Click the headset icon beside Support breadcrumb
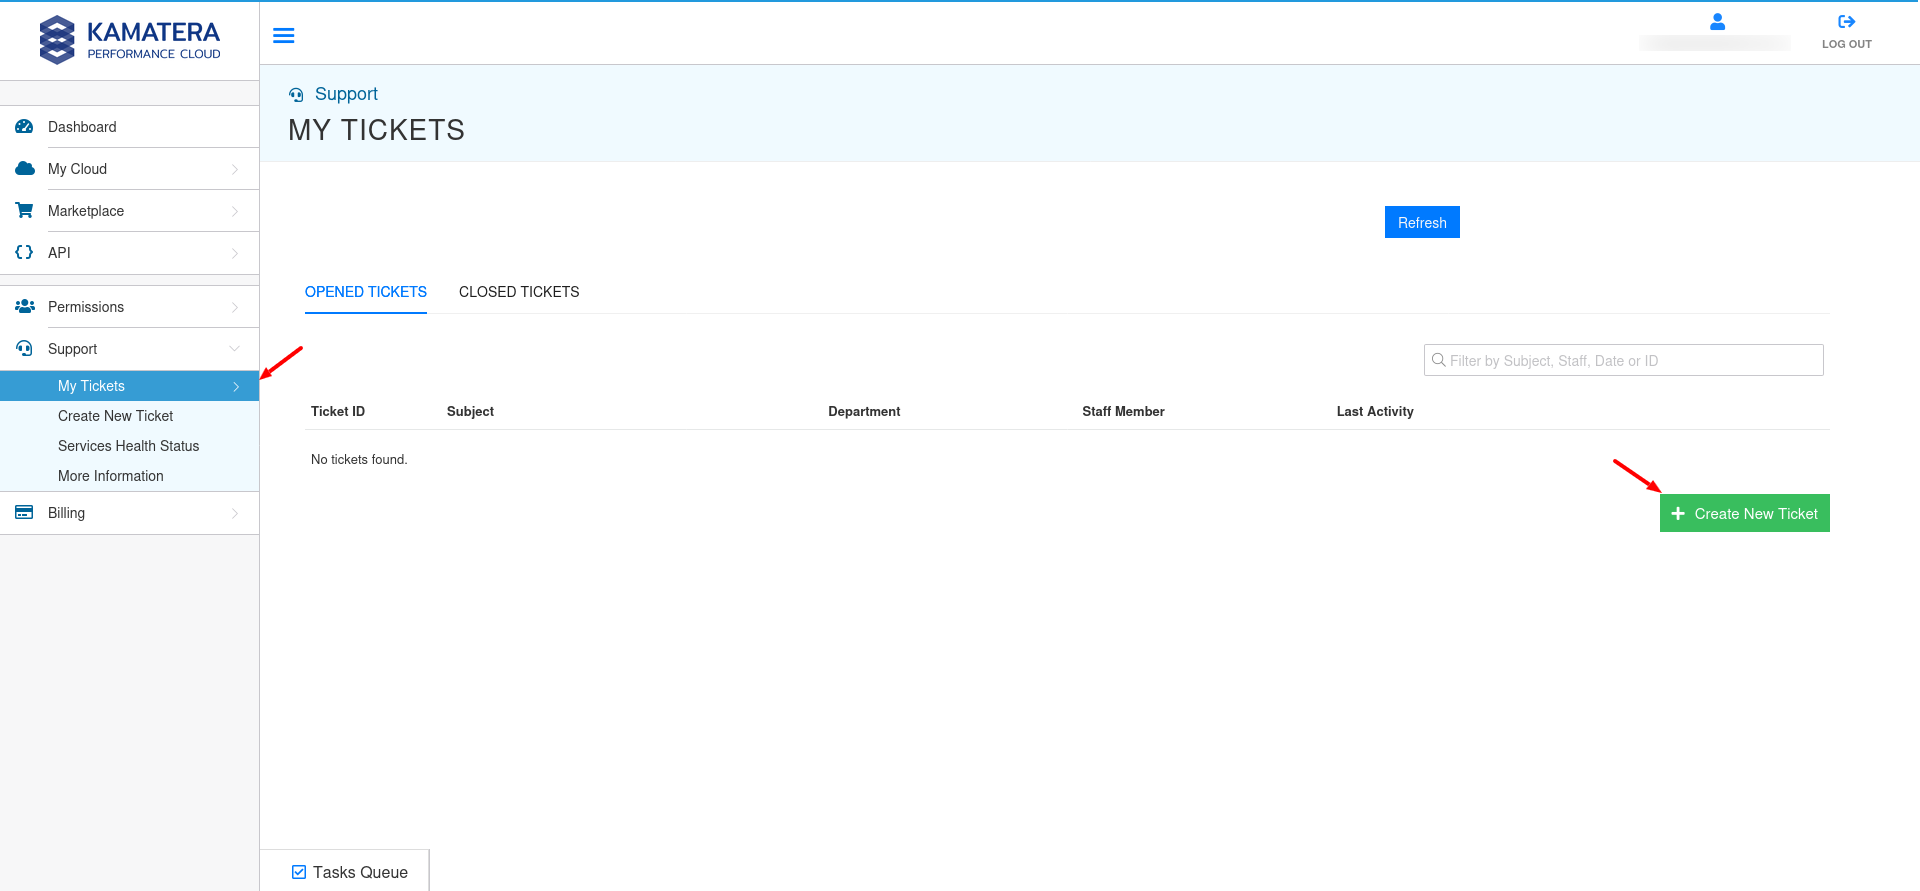The image size is (1920, 891). tap(296, 95)
